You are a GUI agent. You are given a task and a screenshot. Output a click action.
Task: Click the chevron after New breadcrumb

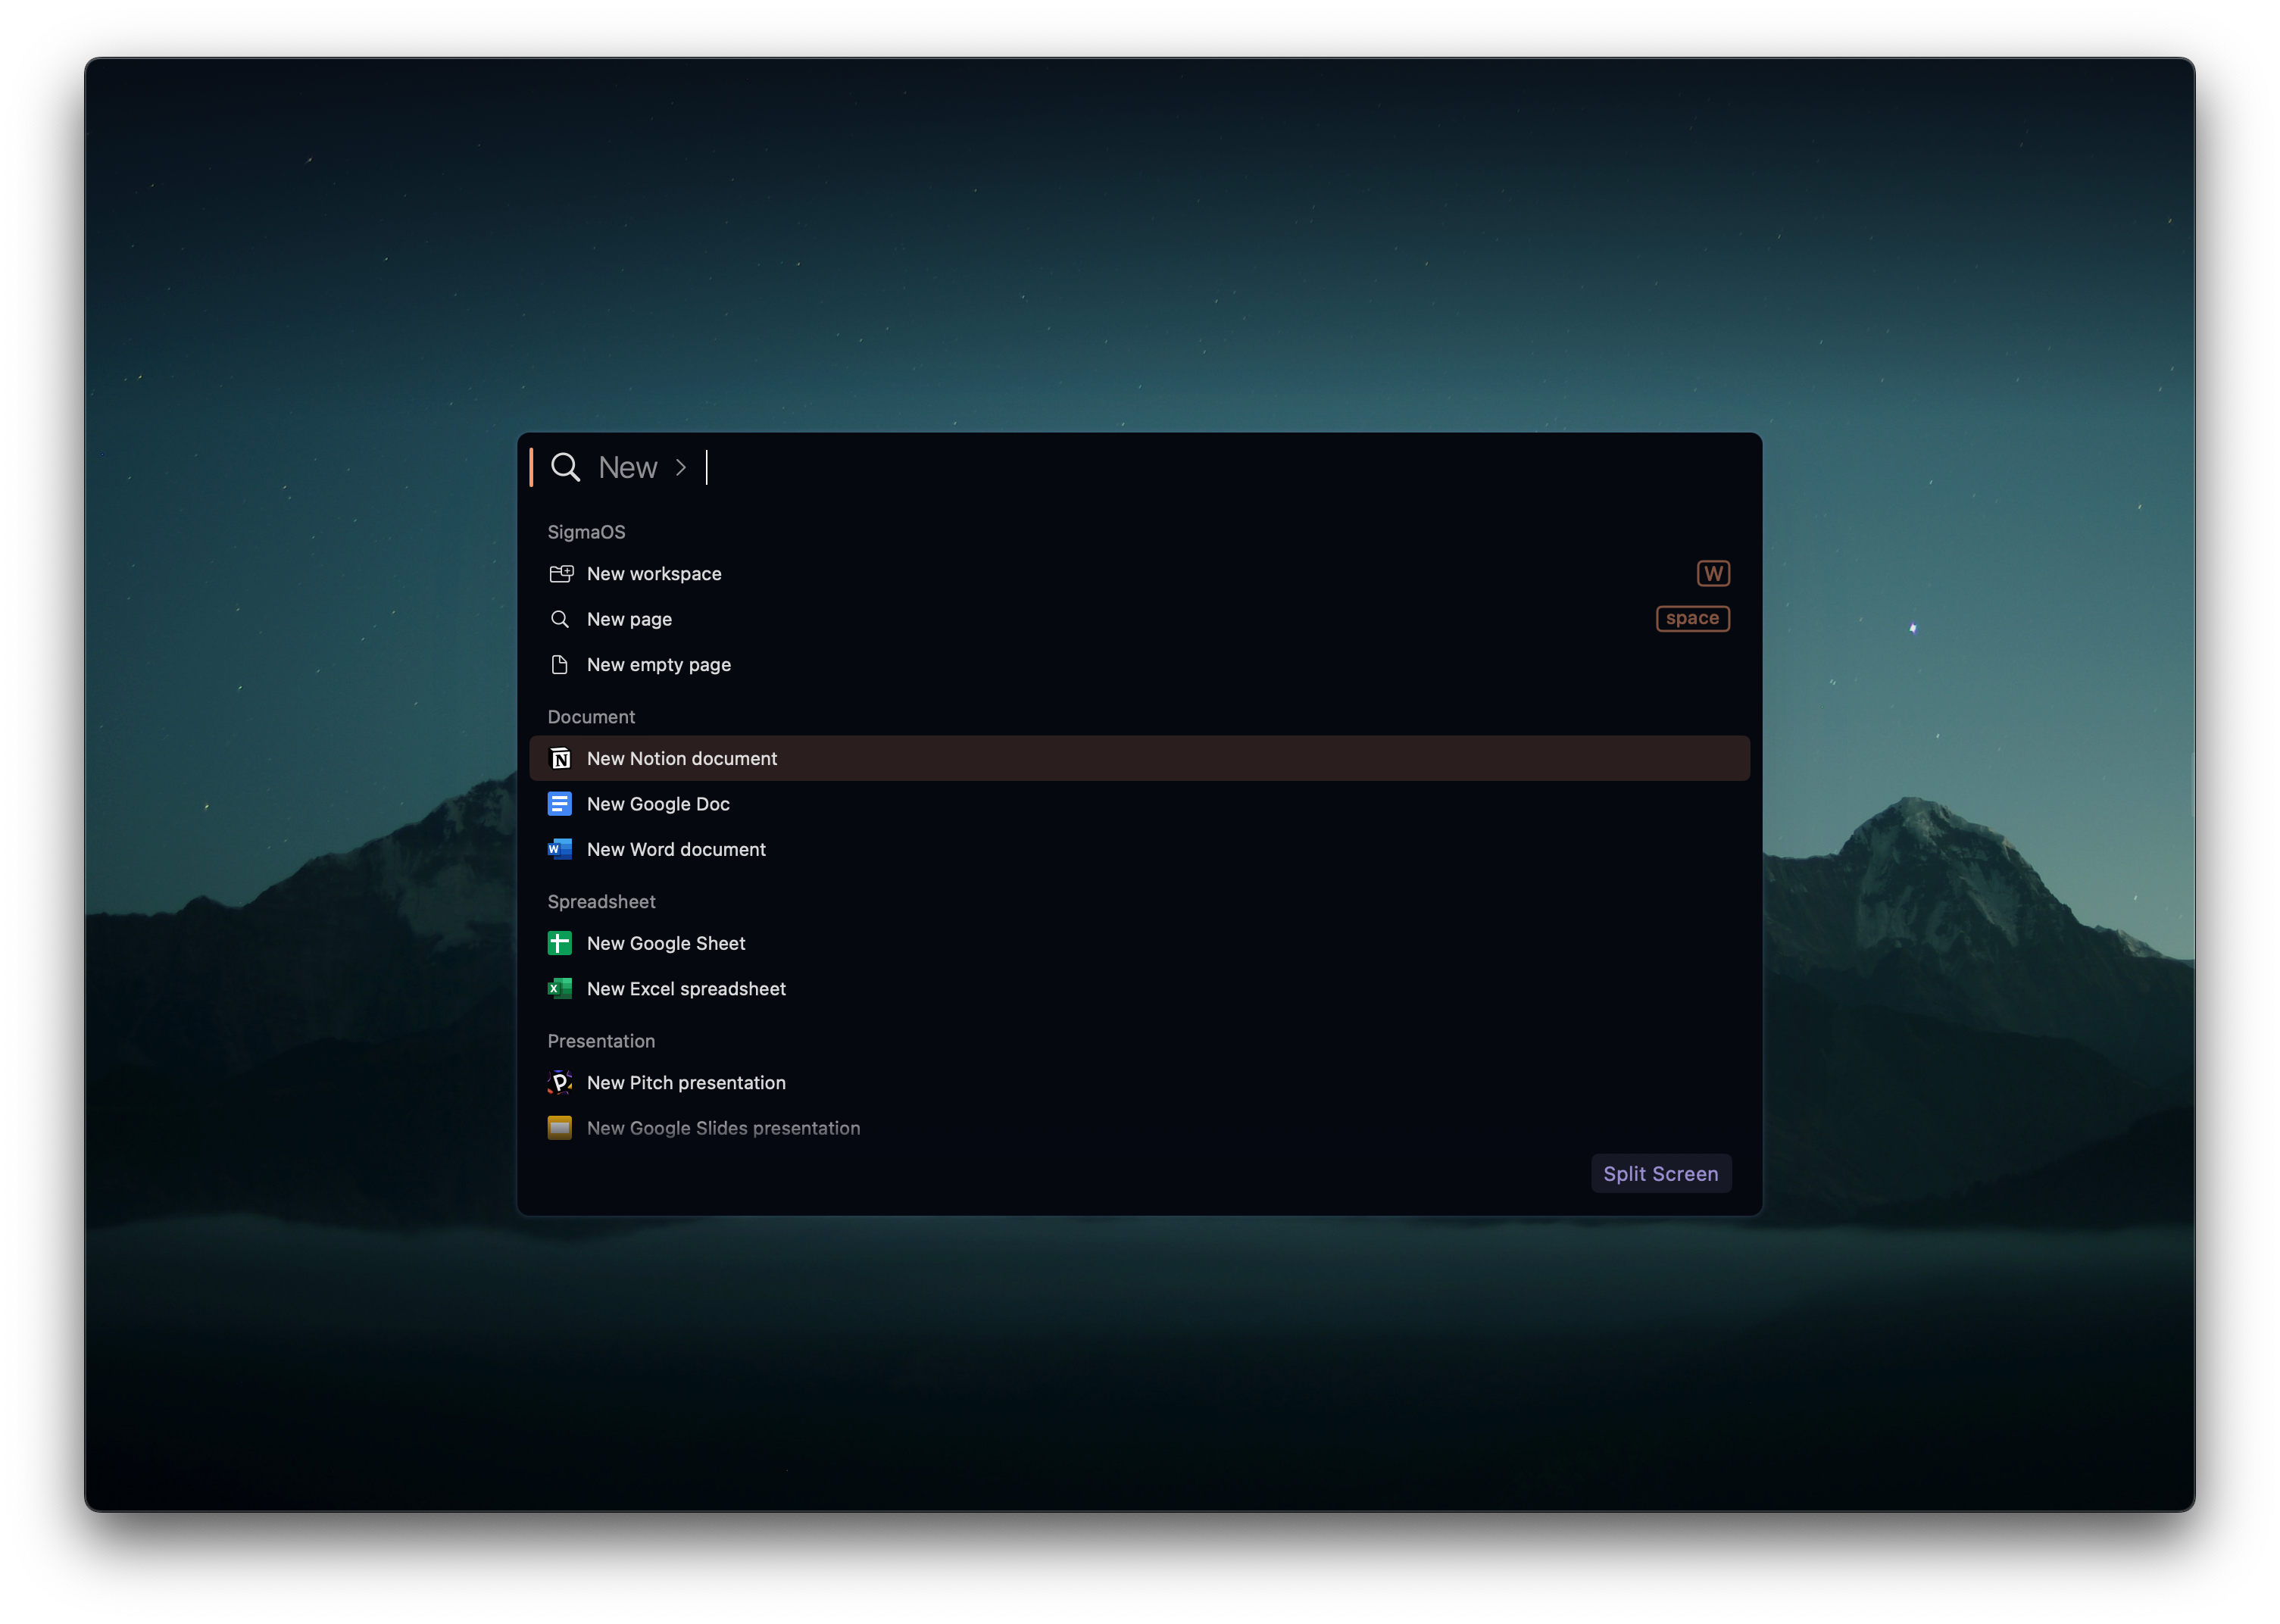coord(681,467)
